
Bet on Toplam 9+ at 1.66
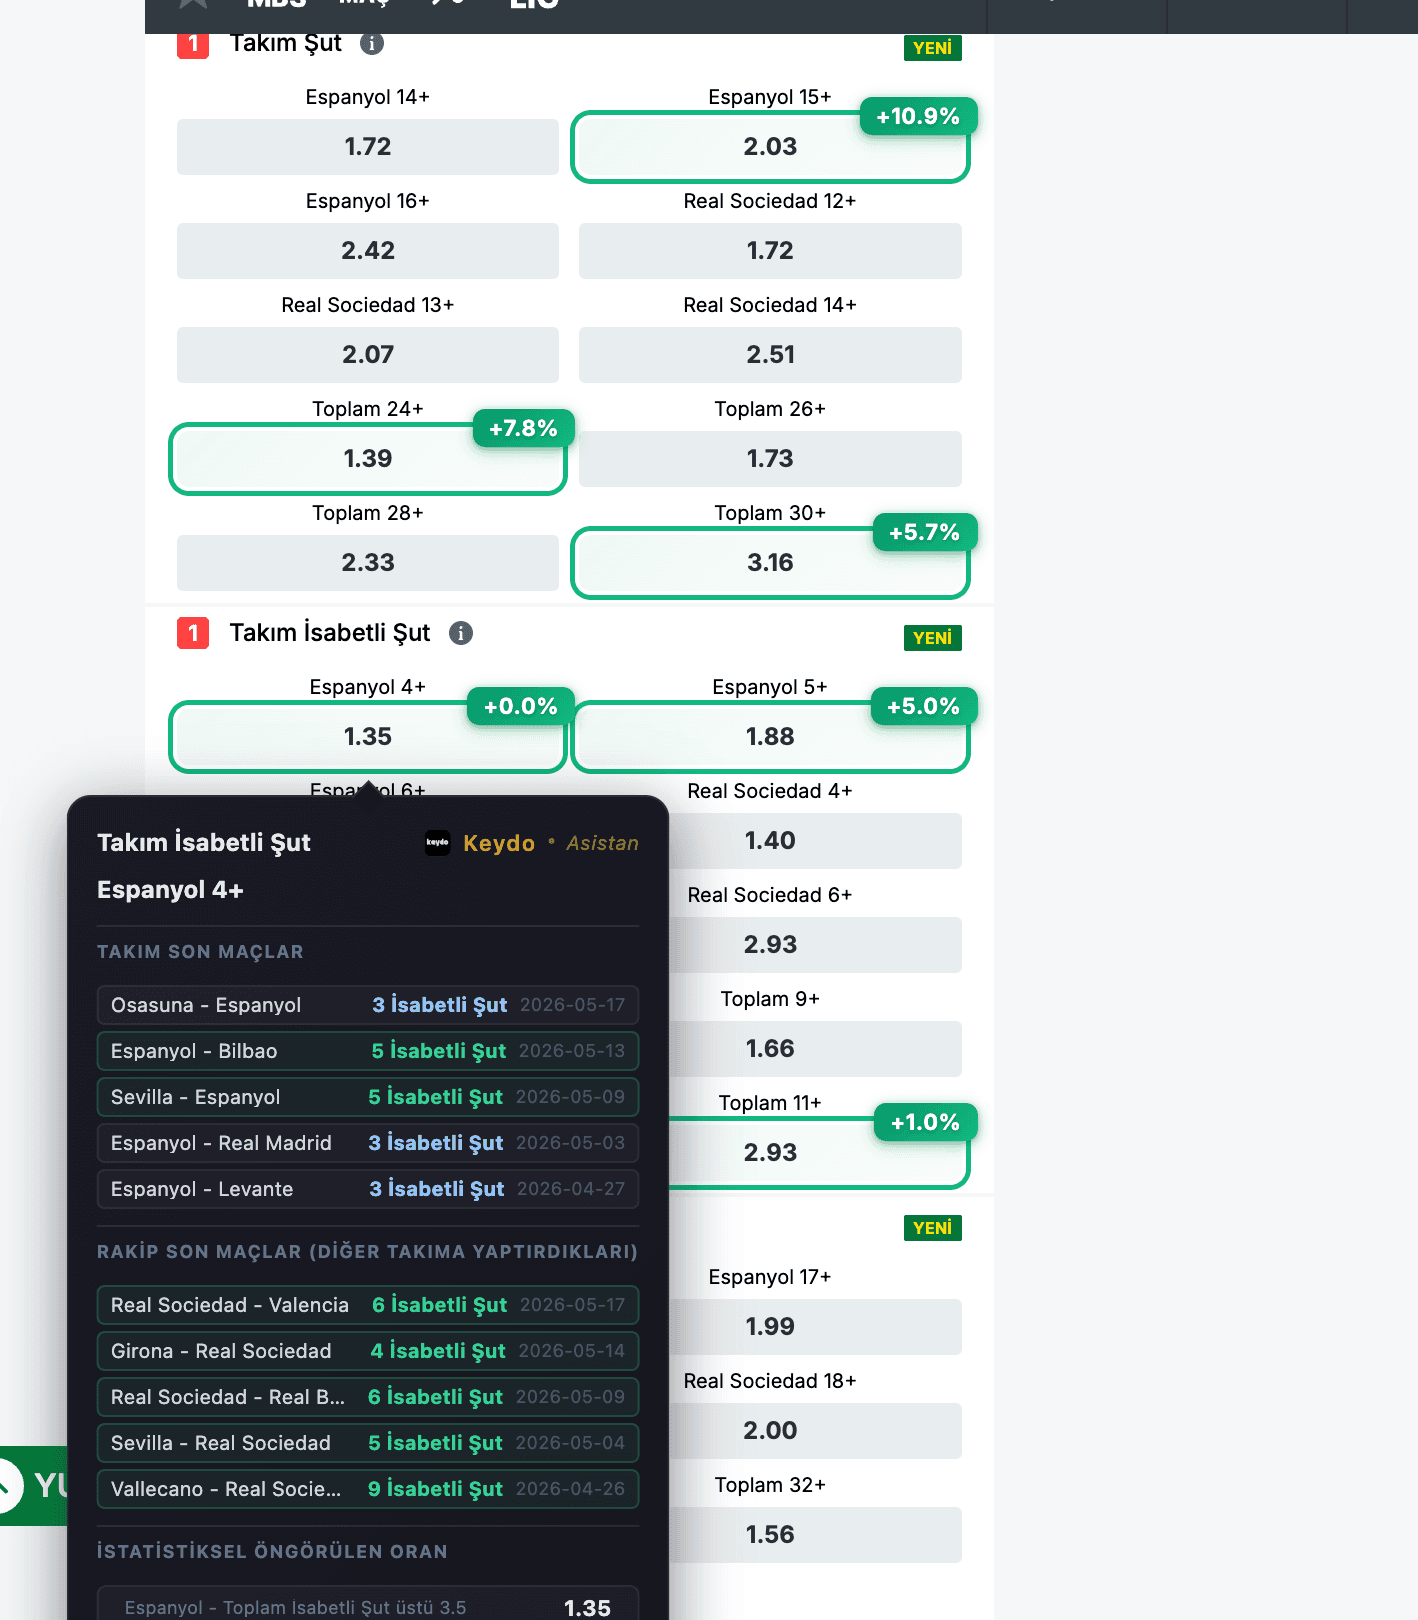(815, 1049)
